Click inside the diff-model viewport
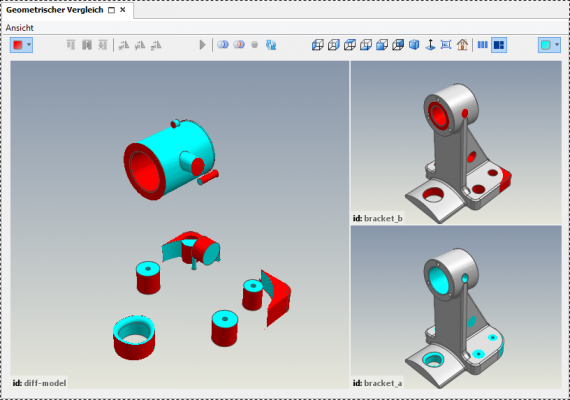This screenshot has height=400, width=570. (180, 225)
